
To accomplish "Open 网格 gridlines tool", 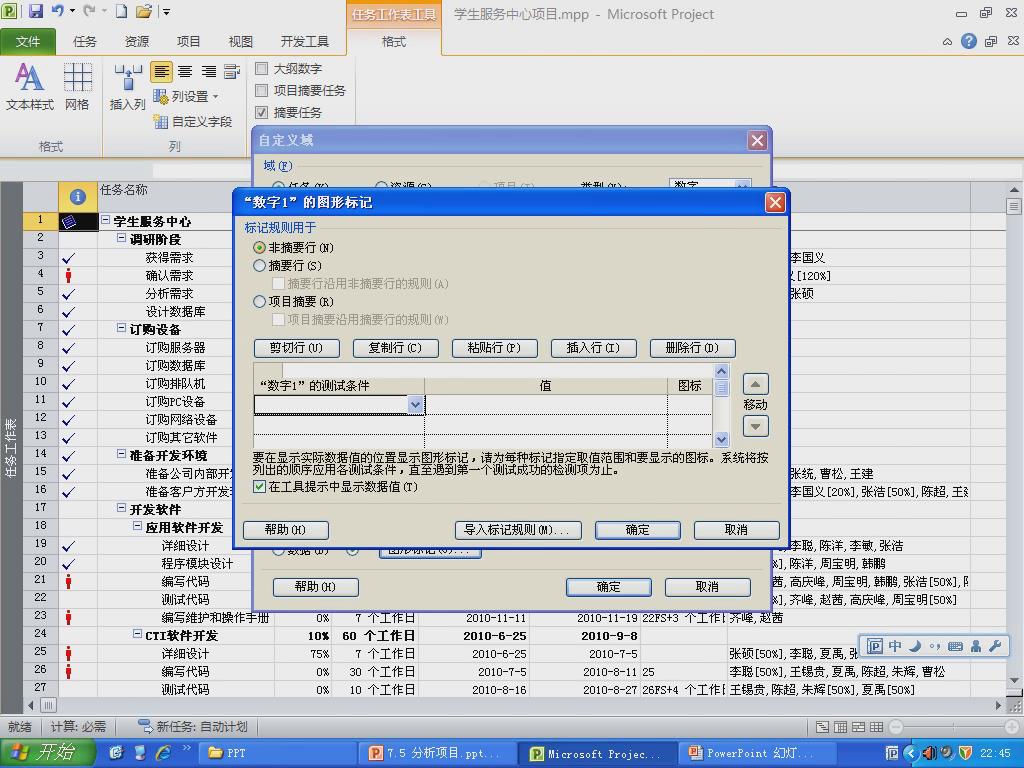I will tap(77, 86).
